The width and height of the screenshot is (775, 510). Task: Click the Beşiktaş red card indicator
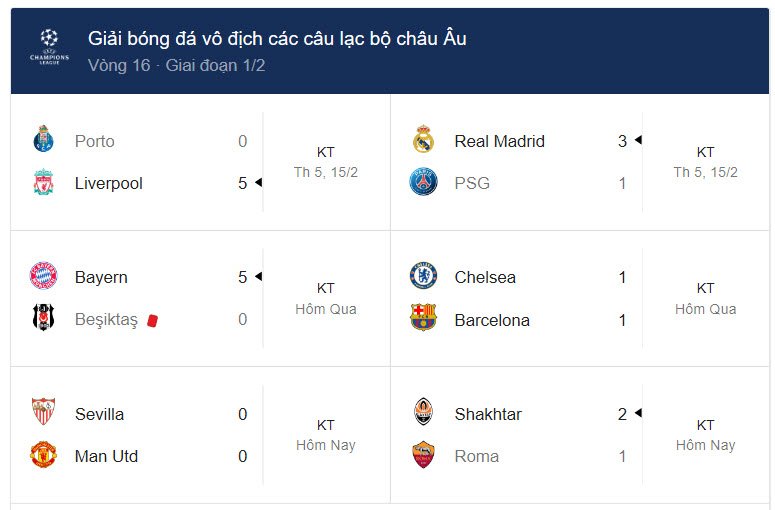tap(152, 321)
